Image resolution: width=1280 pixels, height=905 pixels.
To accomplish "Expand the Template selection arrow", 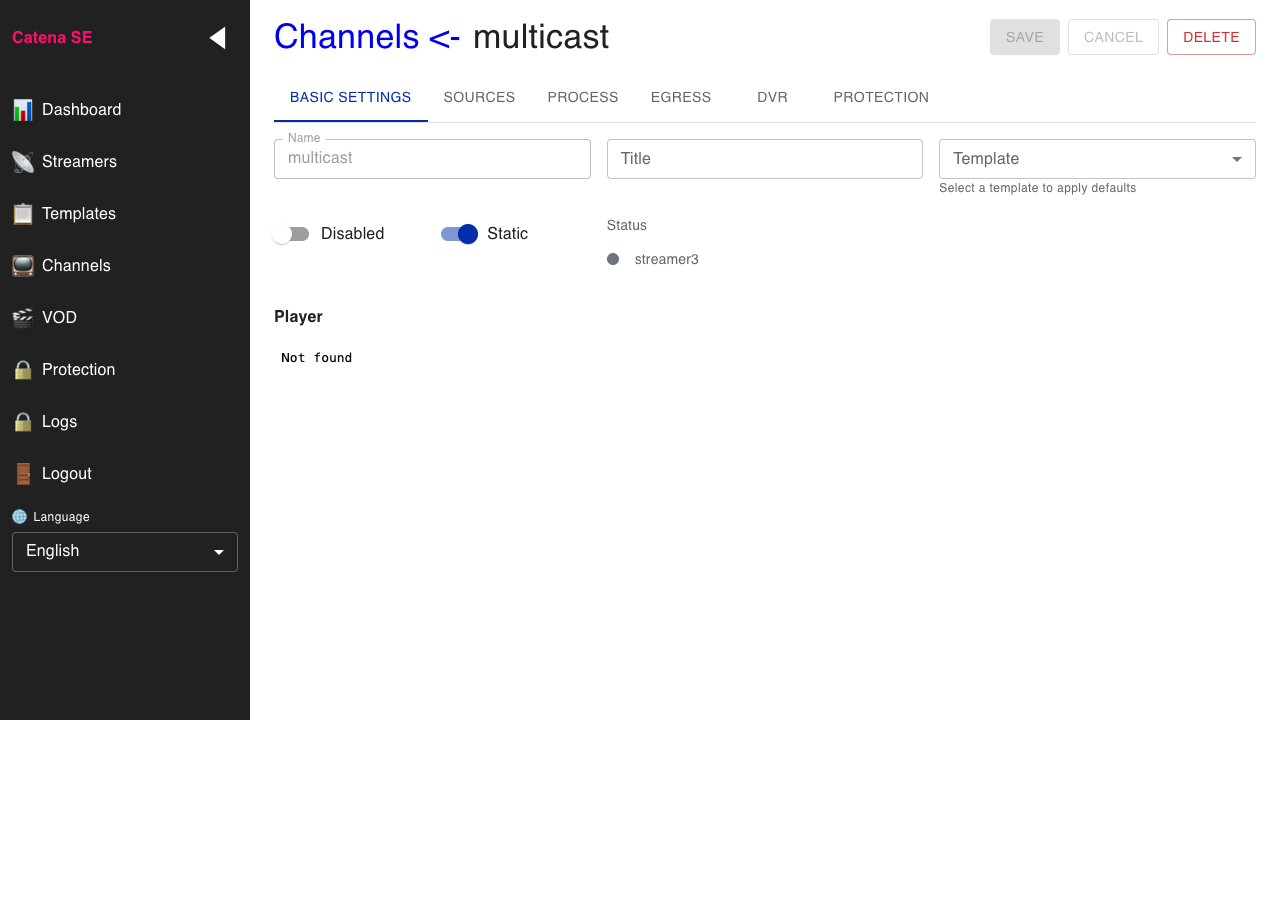I will 1236,158.
